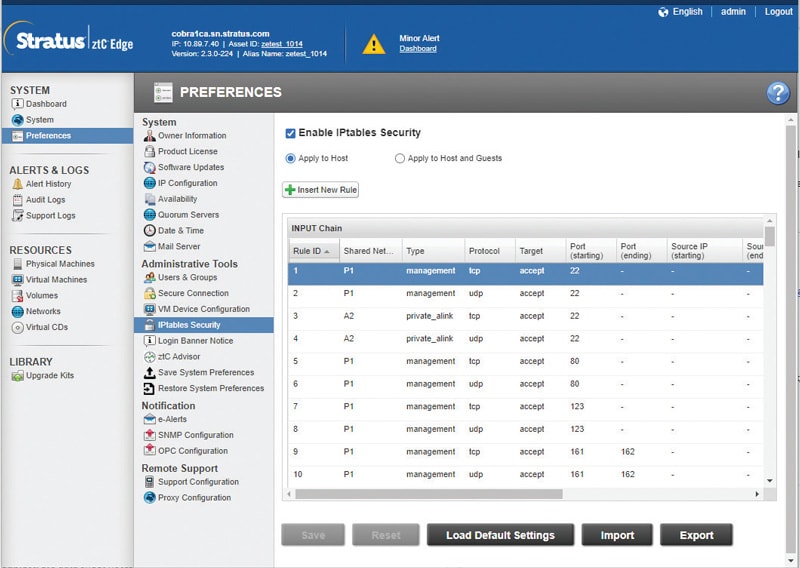Open Availability preferences page
The image size is (800, 568).
(177, 199)
